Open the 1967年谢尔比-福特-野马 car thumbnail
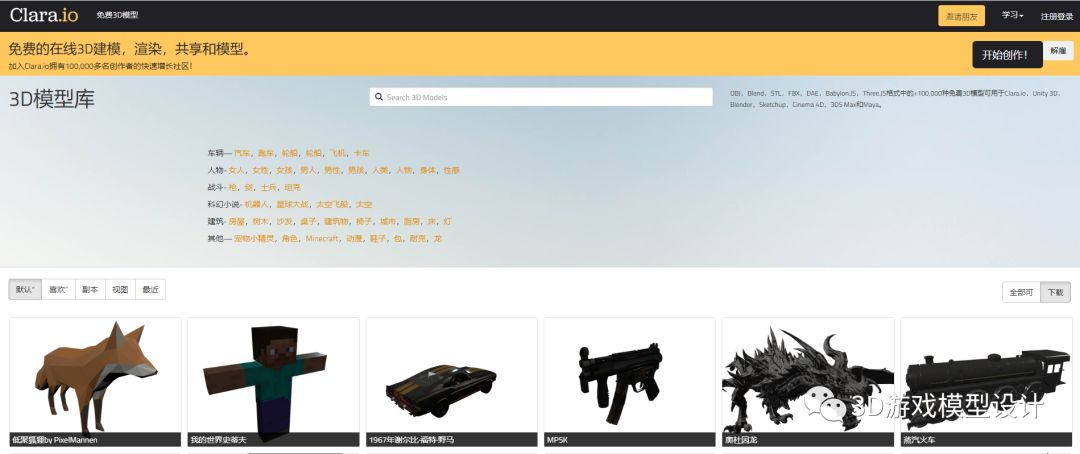The image size is (1080, 454). [x=452, y=382]
